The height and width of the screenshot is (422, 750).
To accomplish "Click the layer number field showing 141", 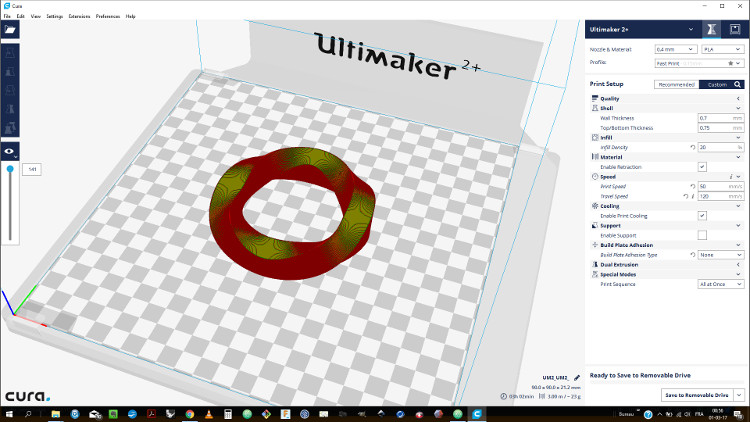I will click(x=32, y=169).
